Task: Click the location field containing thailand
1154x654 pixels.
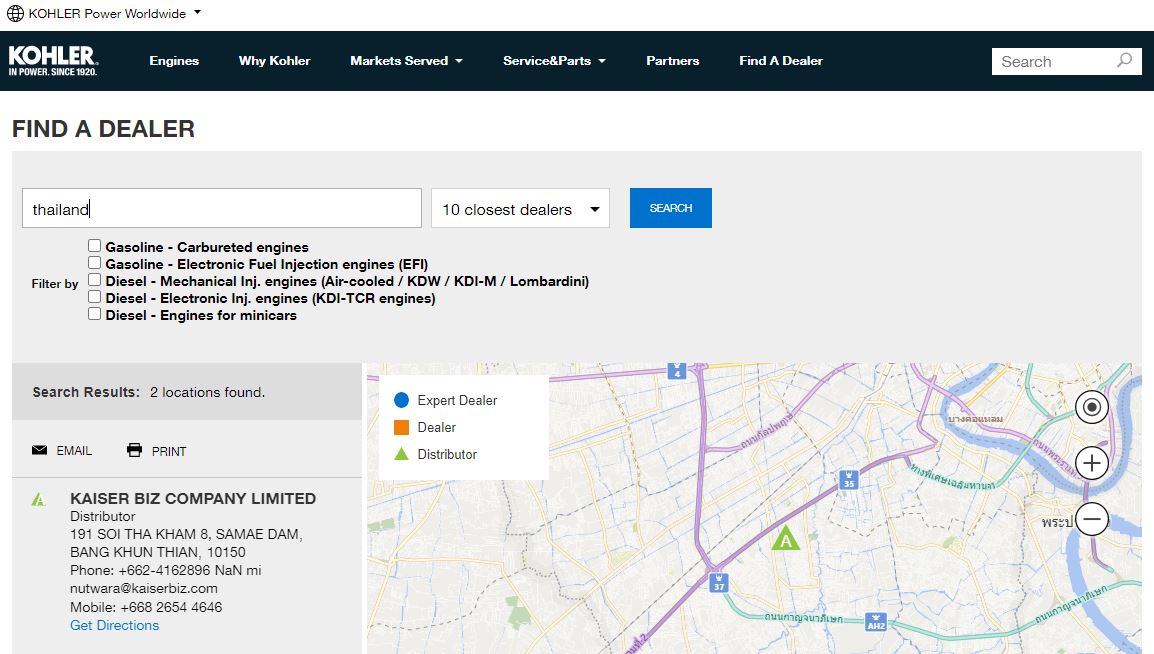Action: pyautogui.click(x=222, y=209)
